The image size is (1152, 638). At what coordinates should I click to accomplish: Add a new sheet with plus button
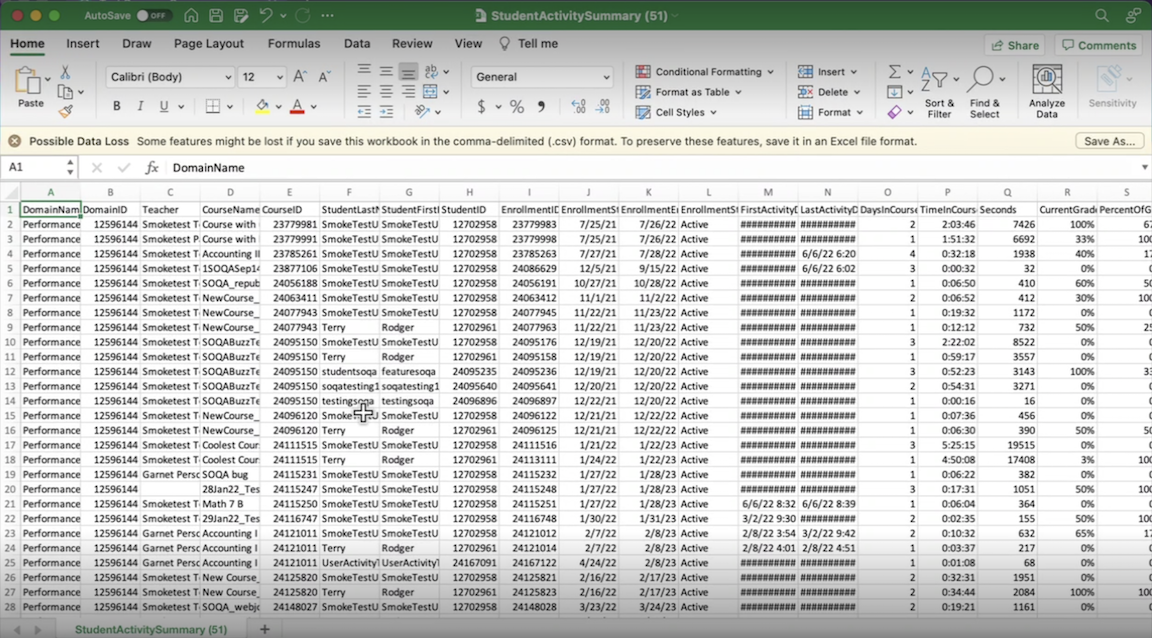(264, 629)
